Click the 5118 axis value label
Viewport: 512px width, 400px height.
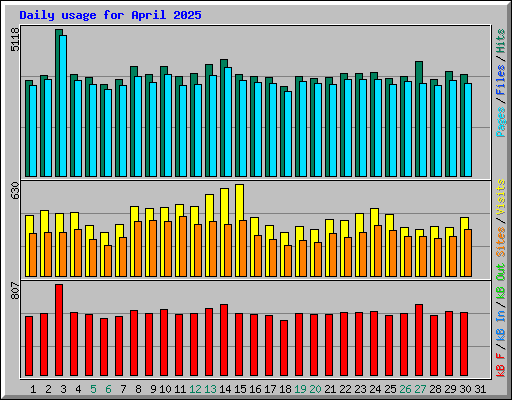tap(15, 40)
